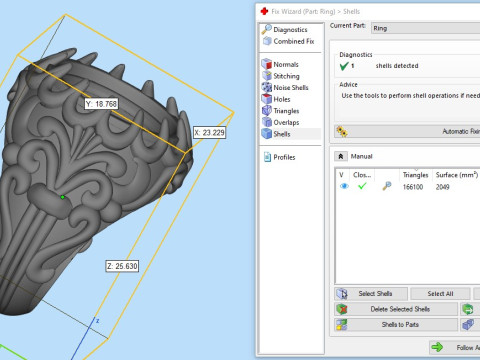Open the Current Part dropdown showing Ring
The image size is (480, 360).
point(425,28)
